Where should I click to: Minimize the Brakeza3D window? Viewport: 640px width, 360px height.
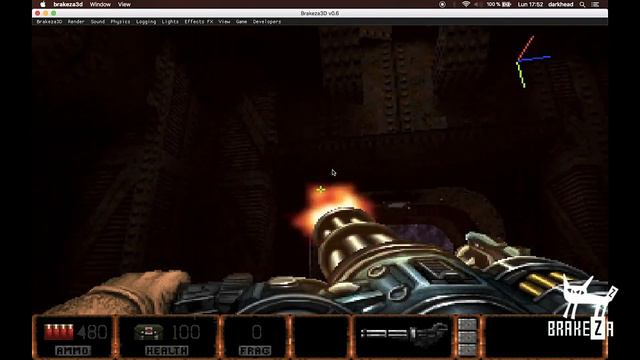(46, 13)
